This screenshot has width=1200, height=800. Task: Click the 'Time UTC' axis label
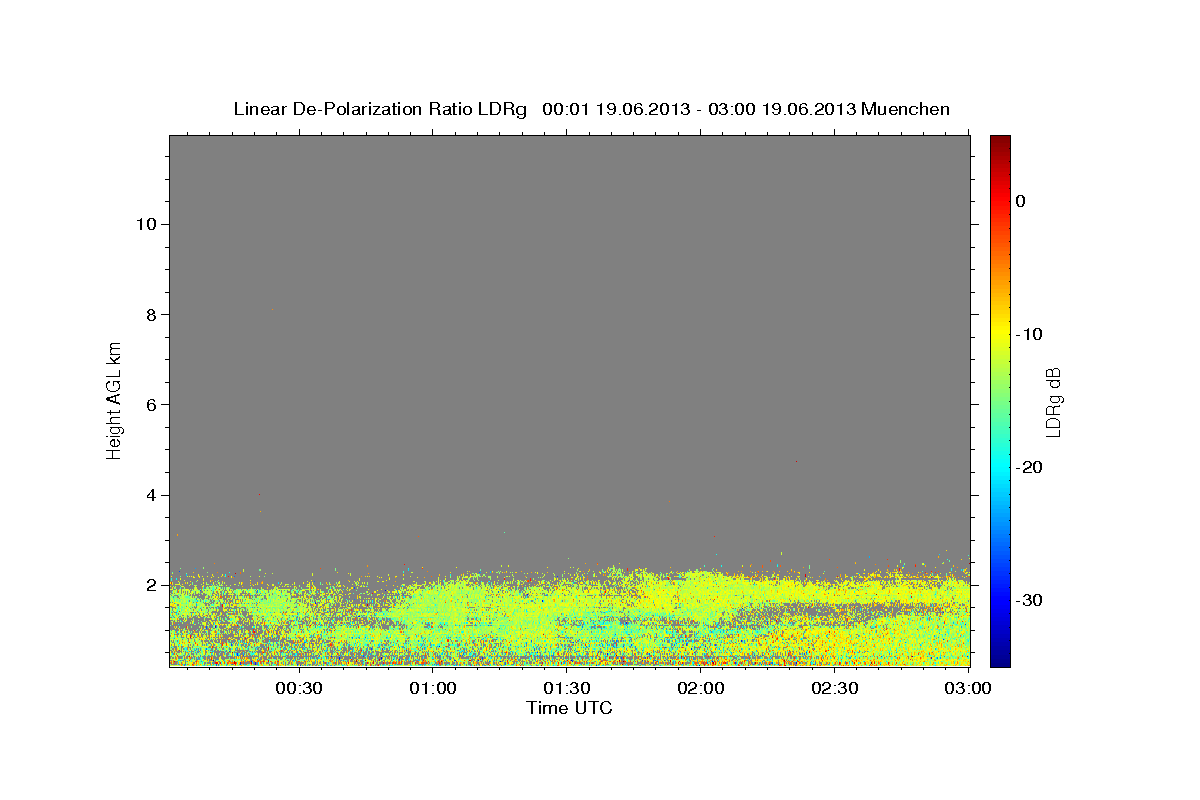tap(569, 708)
